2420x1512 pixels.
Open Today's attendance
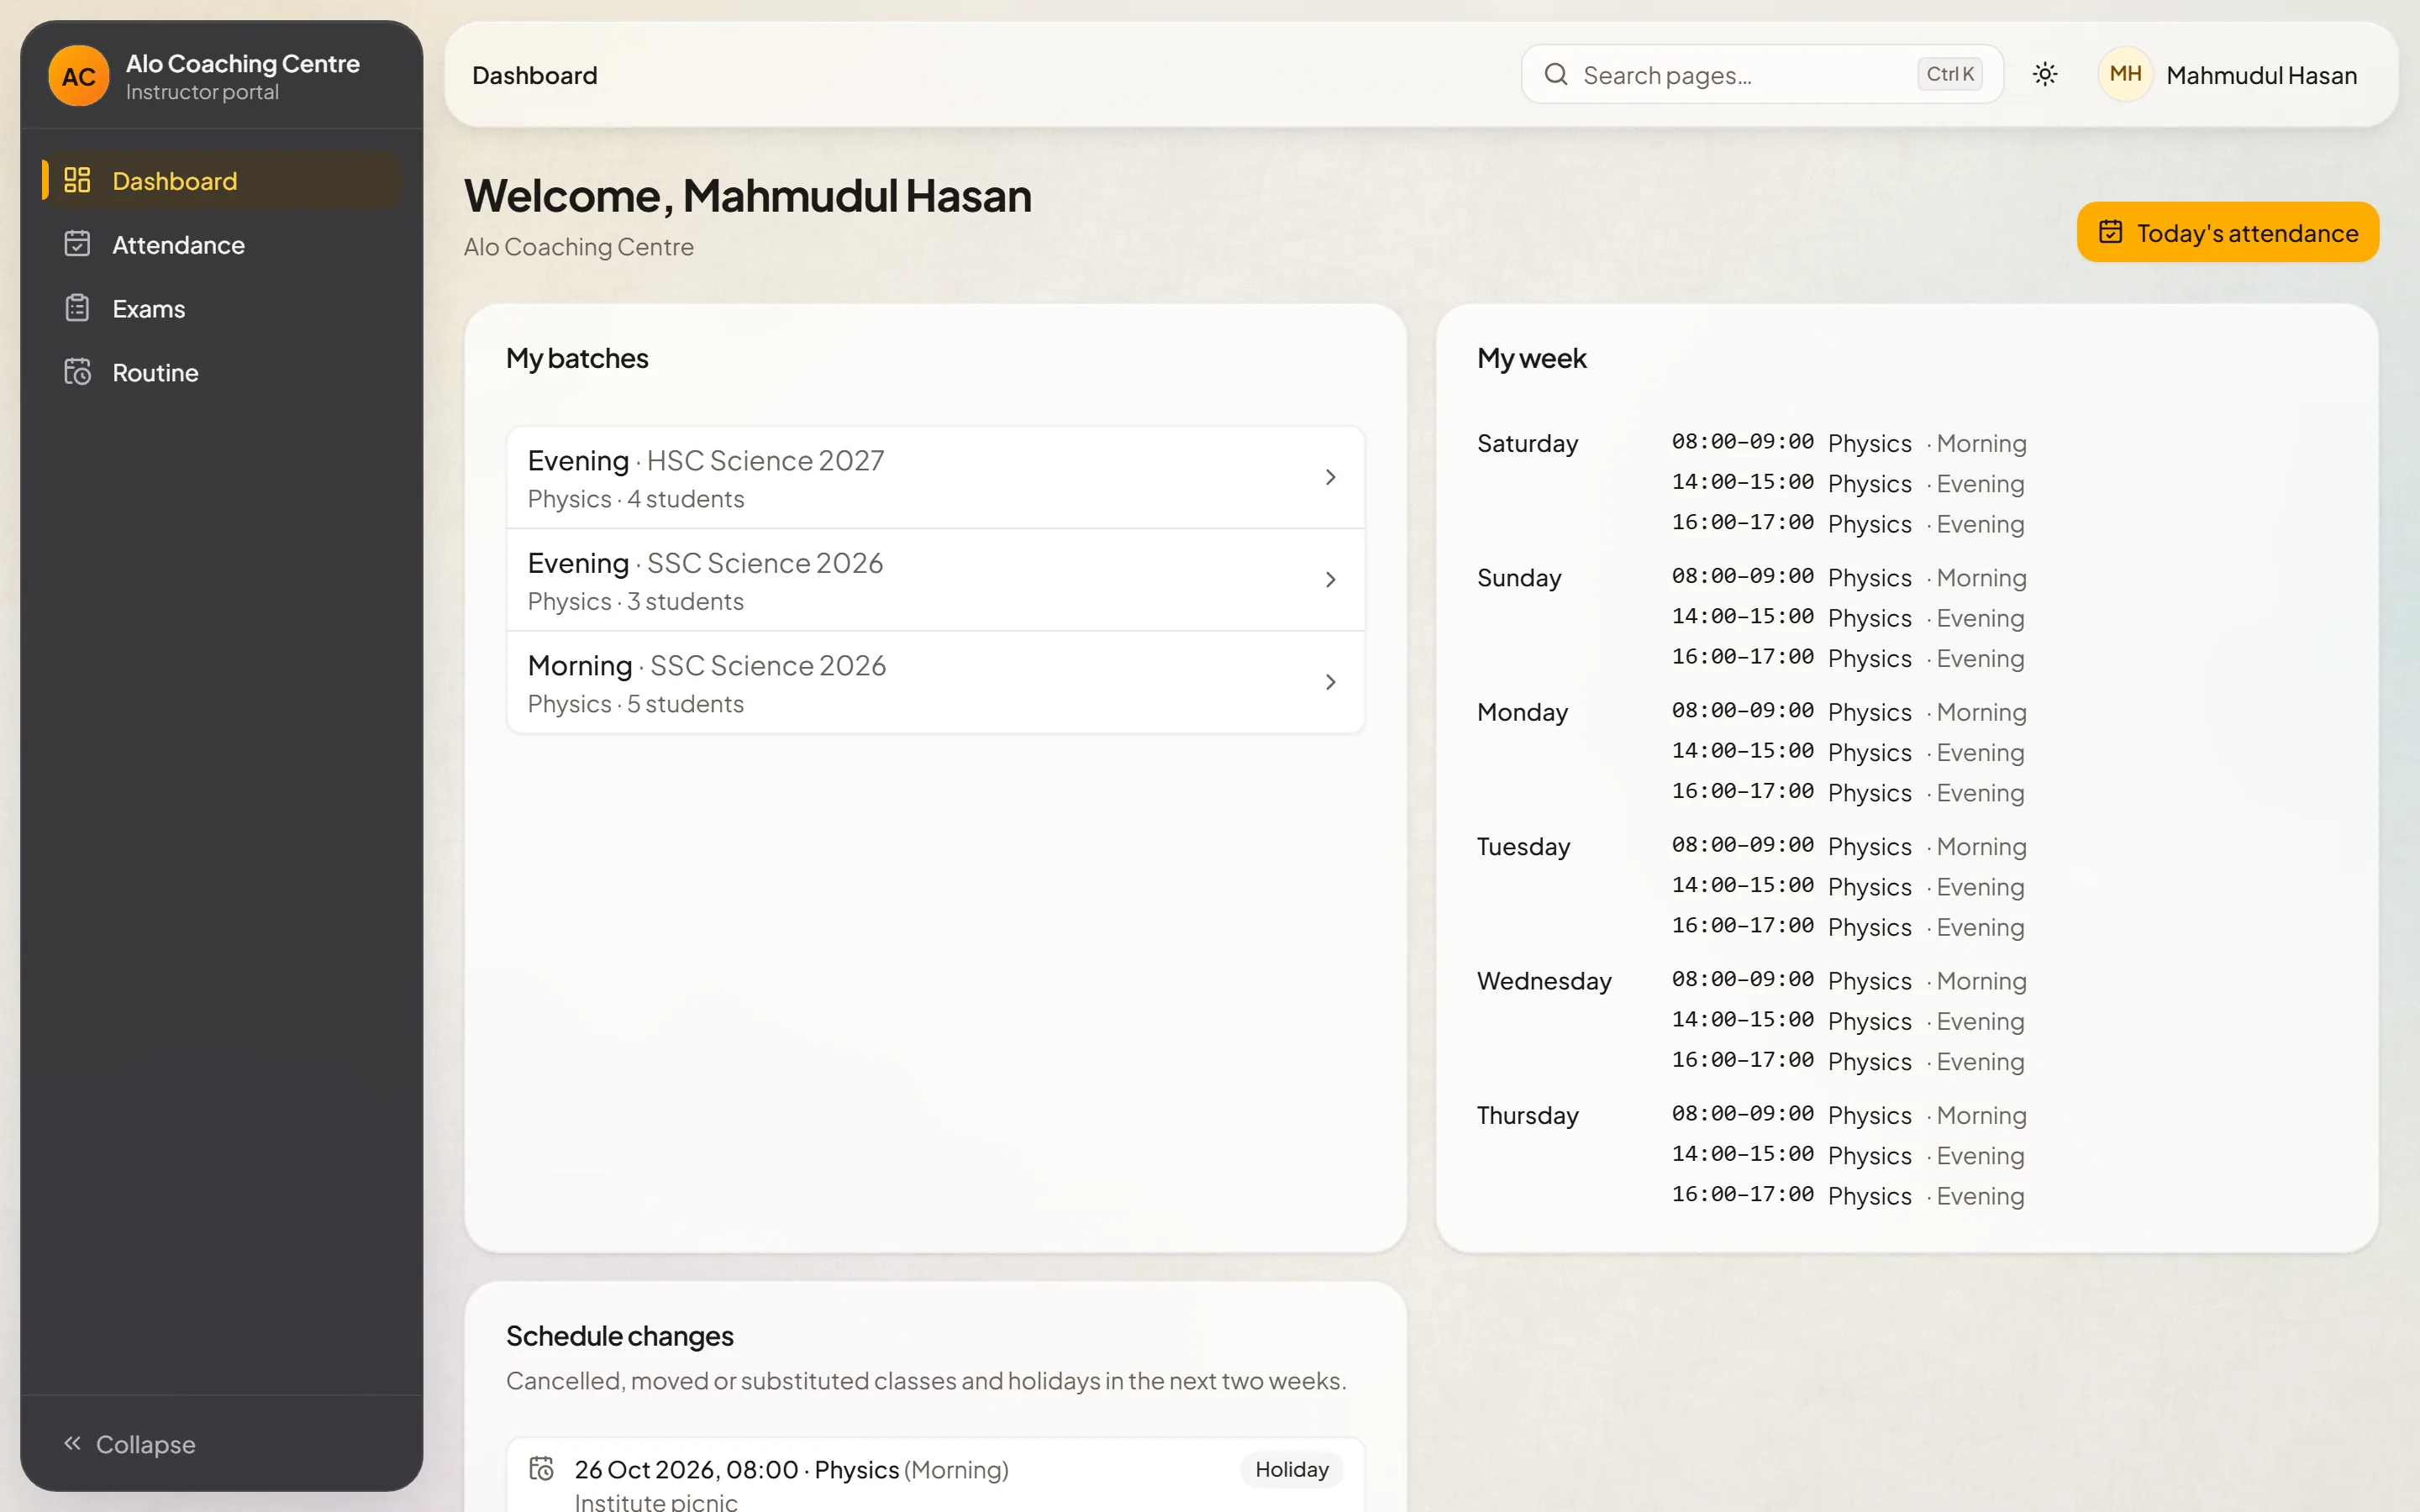(2228, 233)
